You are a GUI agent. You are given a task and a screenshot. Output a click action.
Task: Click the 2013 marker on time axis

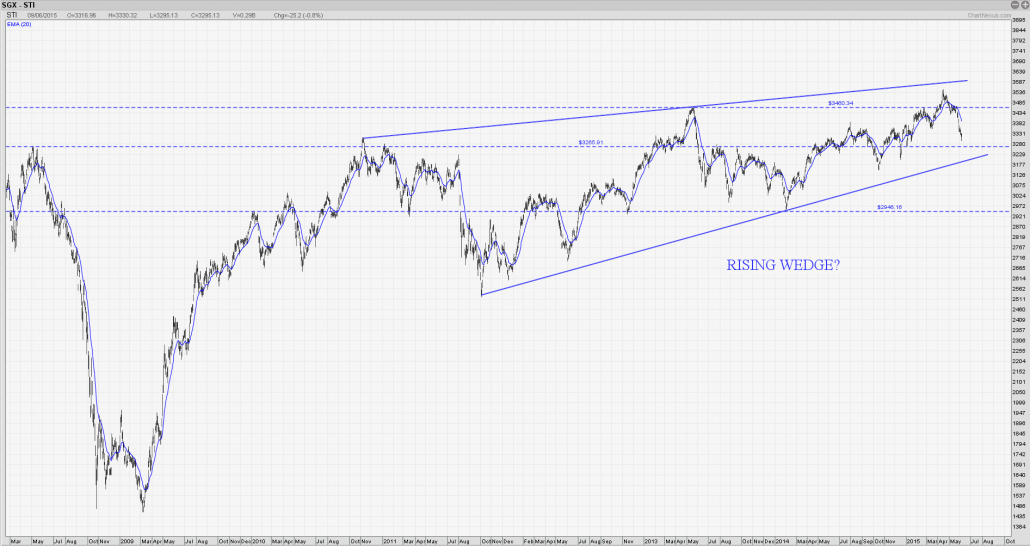click(647, 541)
